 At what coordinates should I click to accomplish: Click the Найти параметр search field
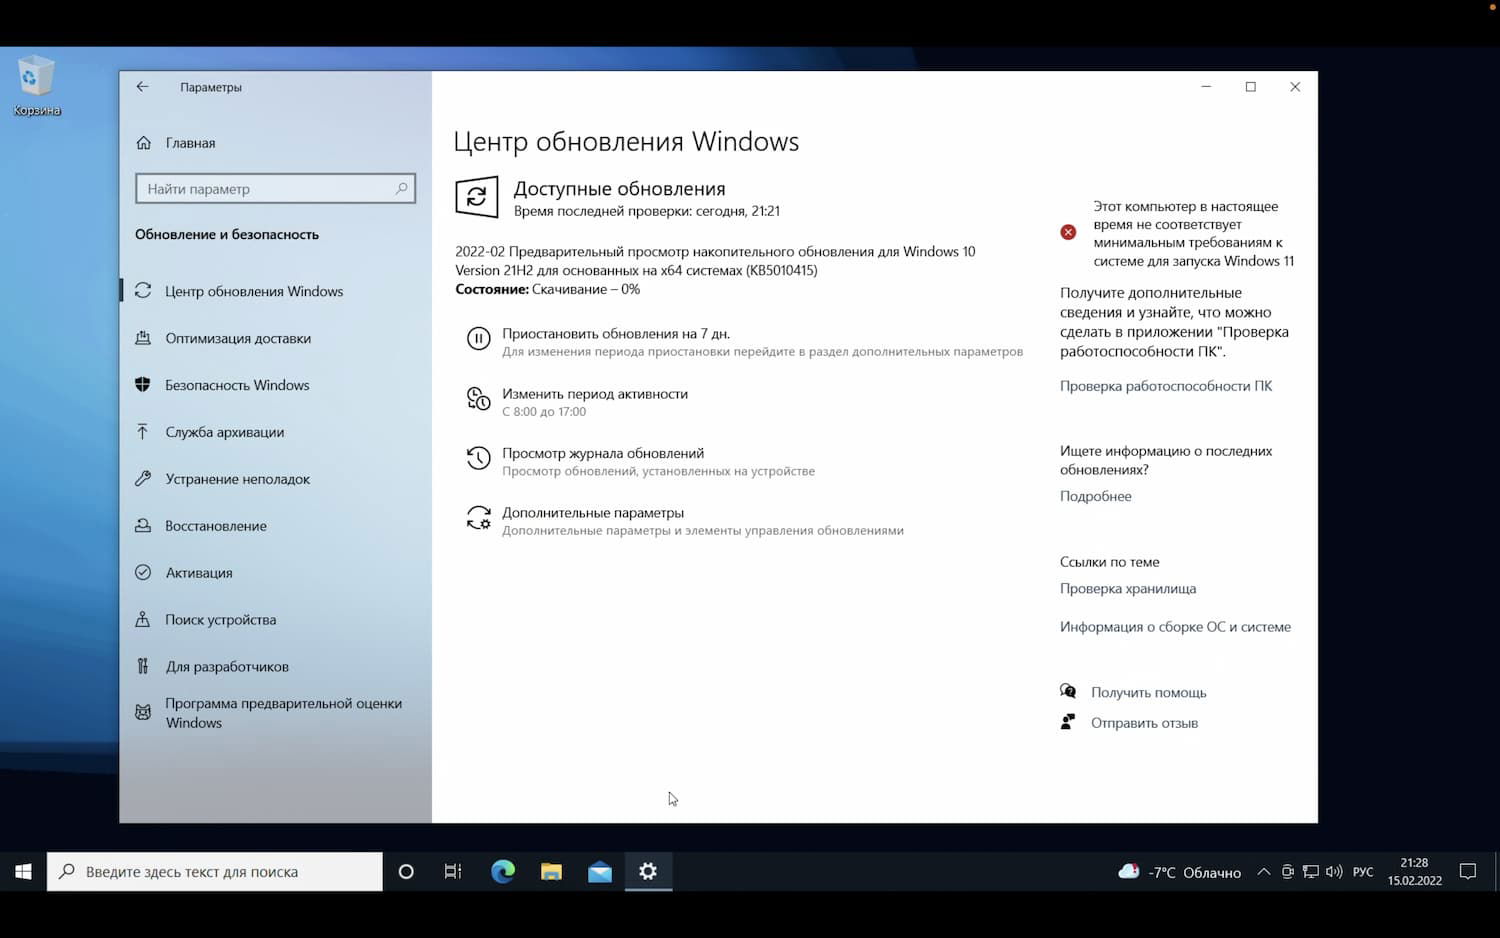pos(275,188)
